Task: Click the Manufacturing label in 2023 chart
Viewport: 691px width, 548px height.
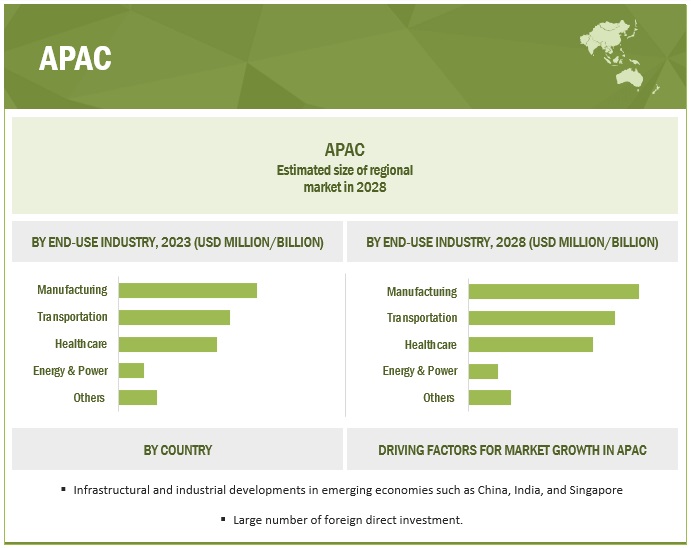Action: click(72, 290)
